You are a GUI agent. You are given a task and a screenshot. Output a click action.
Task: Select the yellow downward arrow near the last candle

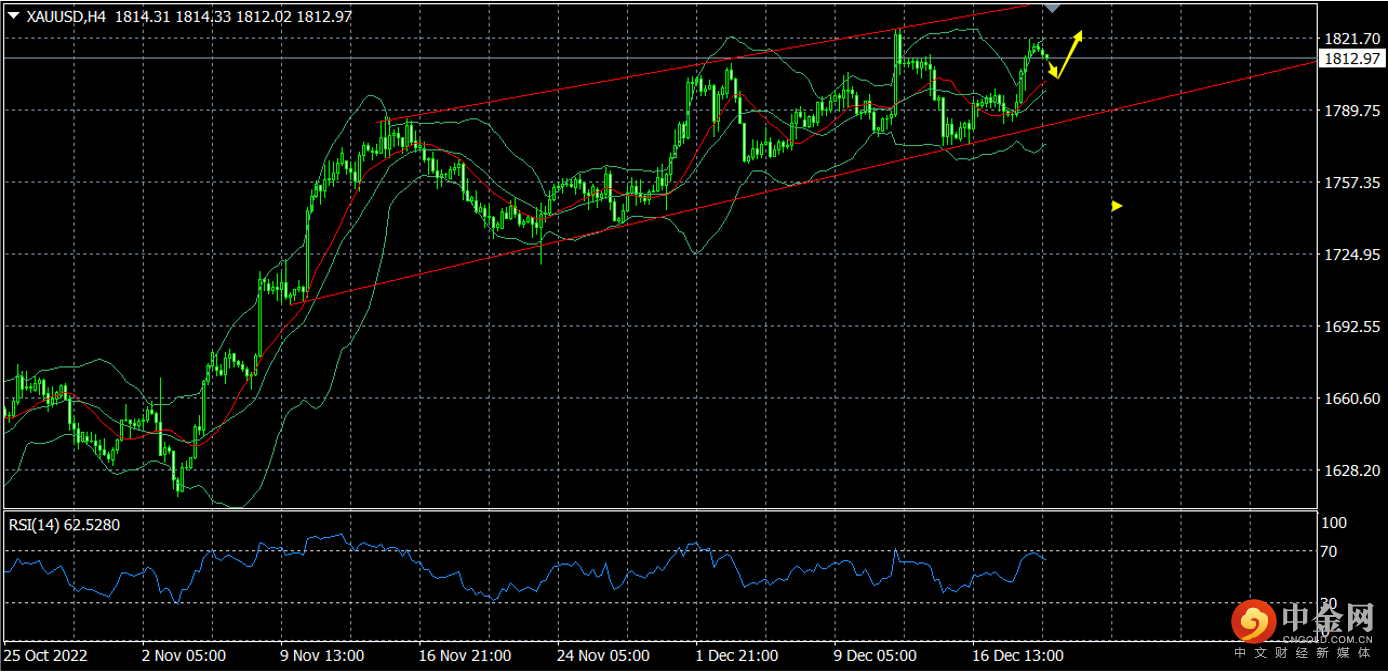tap(1053, 72)
